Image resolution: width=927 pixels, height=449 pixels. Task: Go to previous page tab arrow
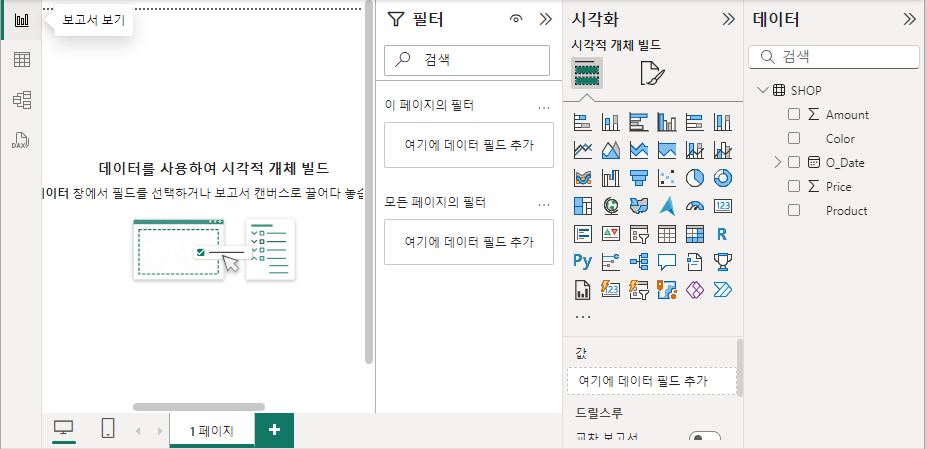pos(138,431)
